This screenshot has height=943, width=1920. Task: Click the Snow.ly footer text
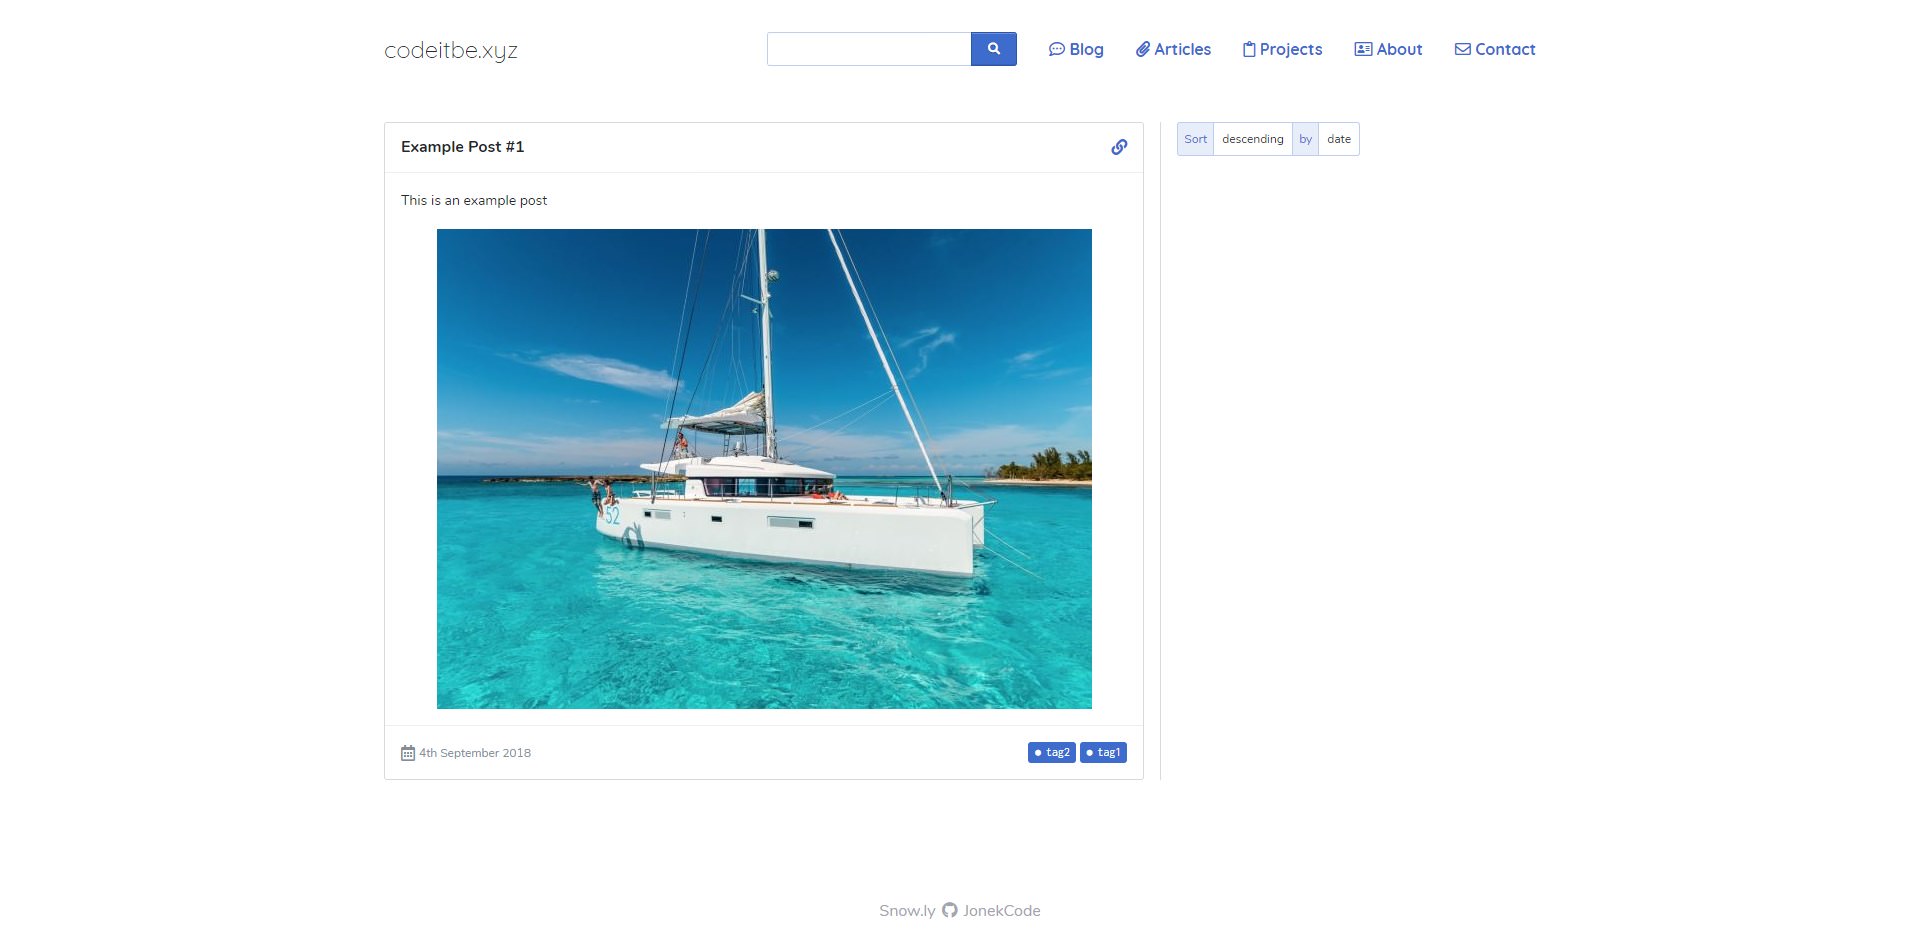click(907, 910)
